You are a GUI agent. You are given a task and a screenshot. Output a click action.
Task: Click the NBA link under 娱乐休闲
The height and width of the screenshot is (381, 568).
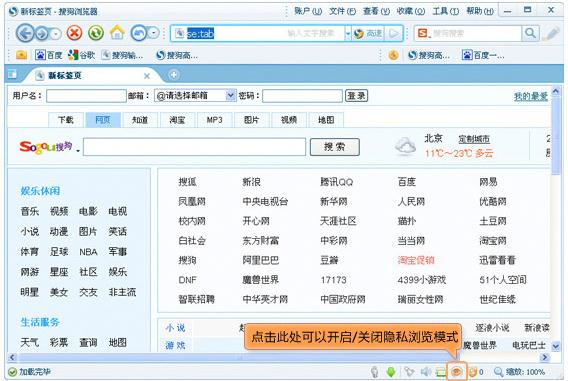(88, 252)
